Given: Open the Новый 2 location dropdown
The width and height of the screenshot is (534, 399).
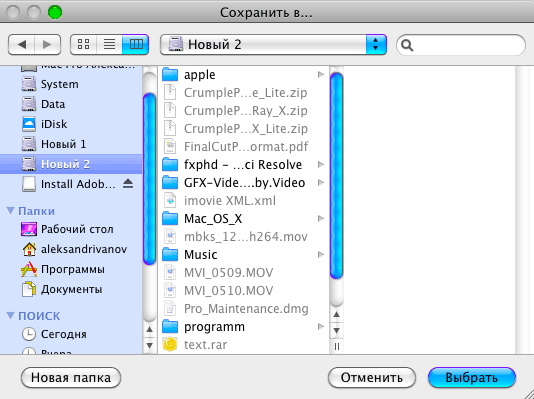Looking at the screenshot, I should [x=273, y=44].
